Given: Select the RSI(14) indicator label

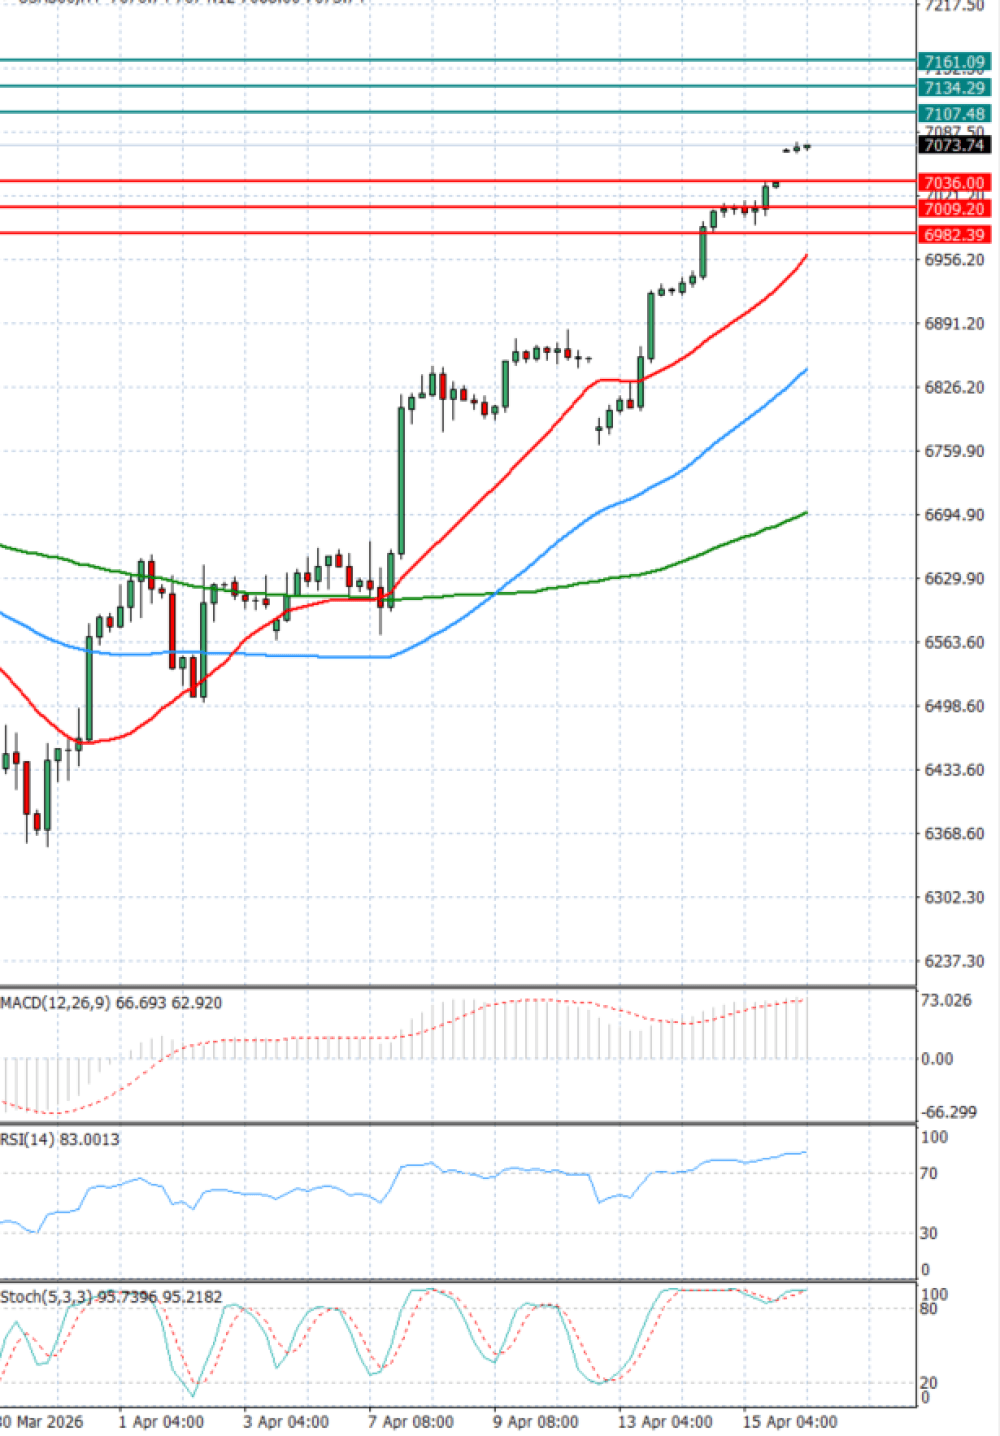Looking at the screenshot, I should (32, 1139).
